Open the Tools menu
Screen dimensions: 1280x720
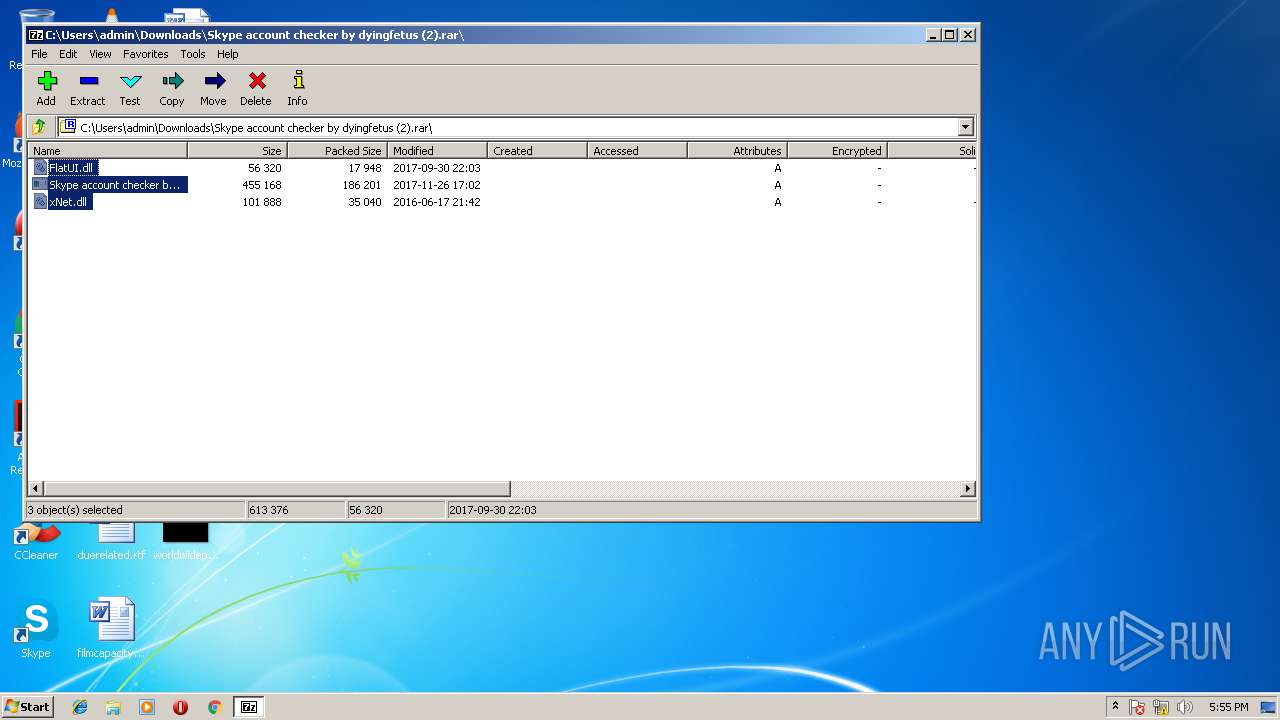coord(193,54)
